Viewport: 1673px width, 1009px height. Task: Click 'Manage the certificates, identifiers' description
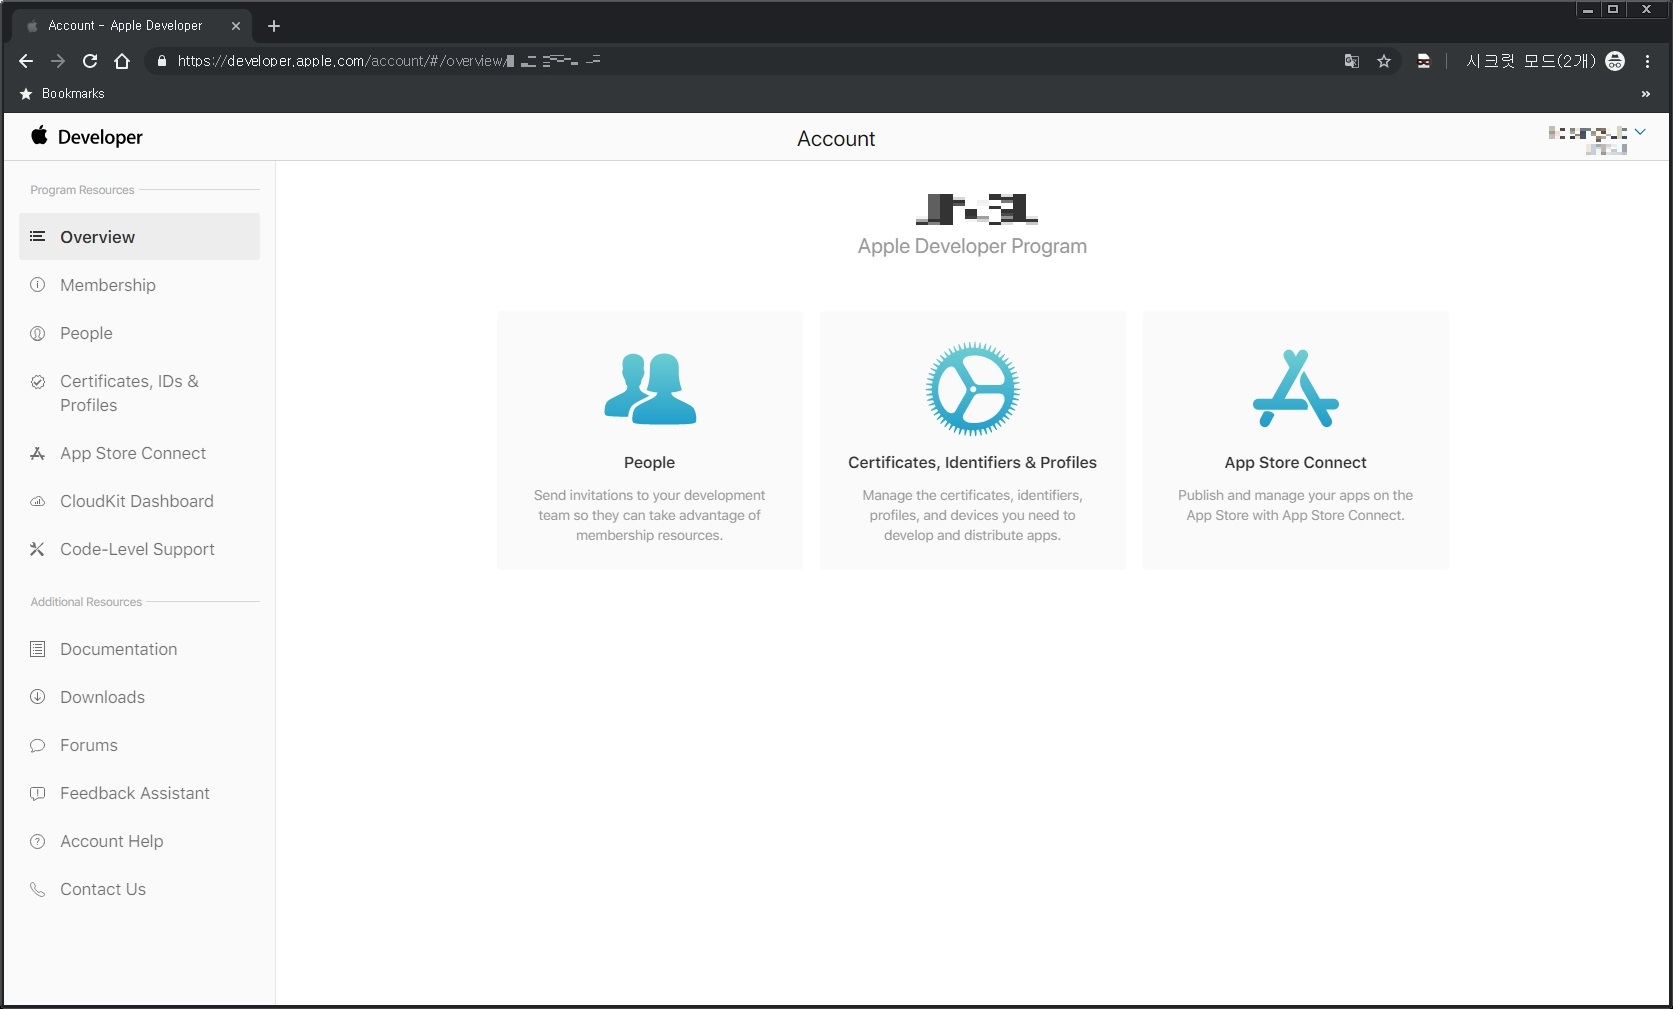pyautogui.click(x=973, y=495)
